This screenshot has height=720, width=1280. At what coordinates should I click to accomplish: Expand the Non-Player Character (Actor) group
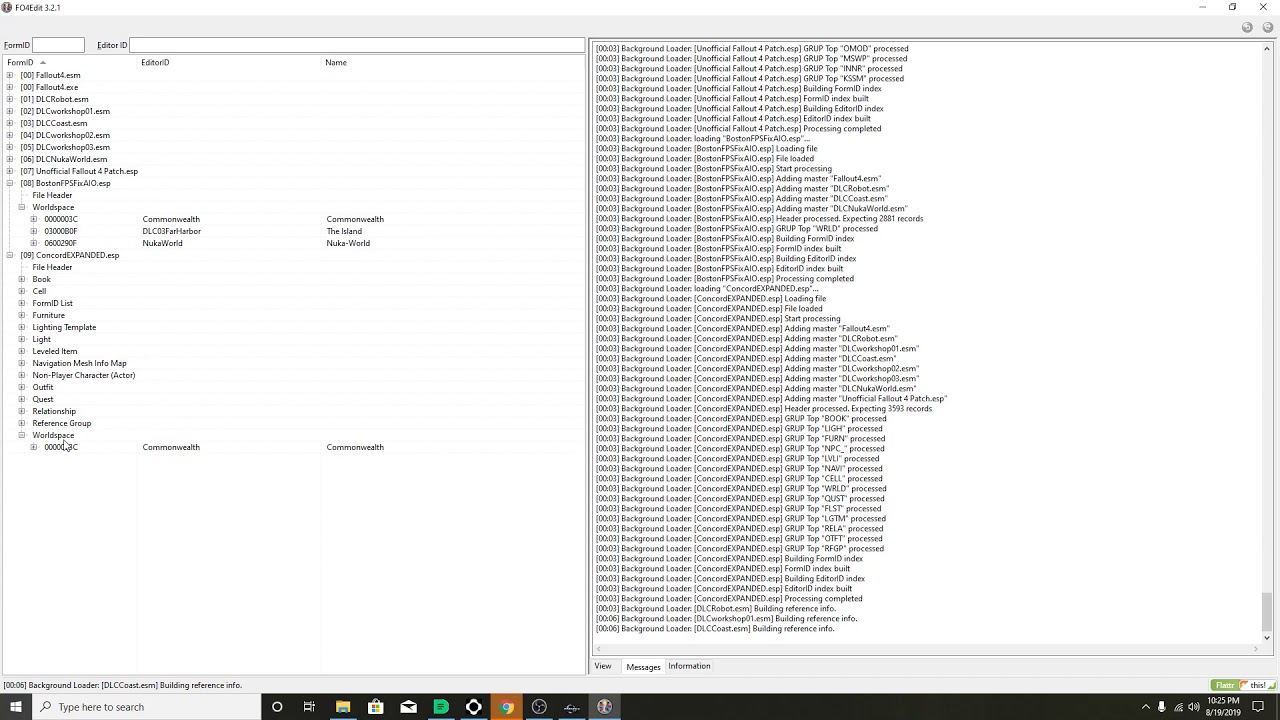pos(22,375)
